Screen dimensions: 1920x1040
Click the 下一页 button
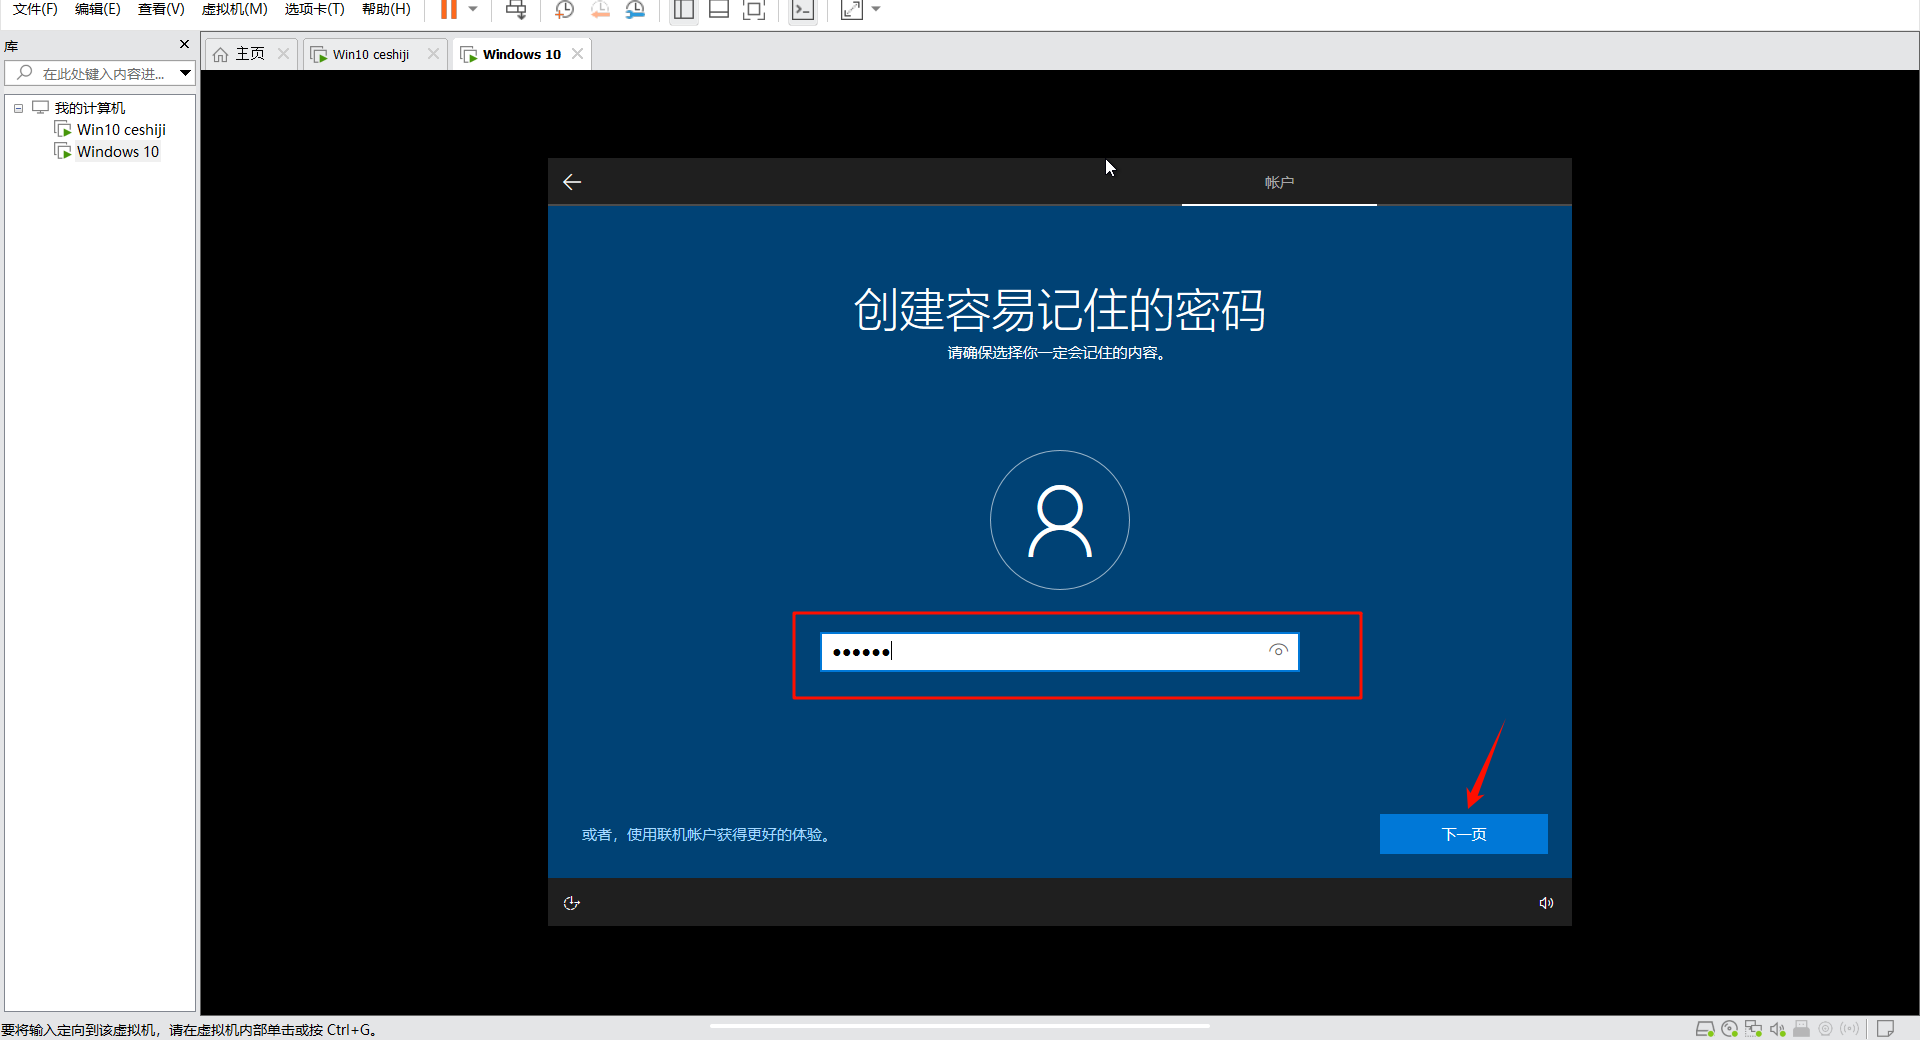[x=1463, y=834]
